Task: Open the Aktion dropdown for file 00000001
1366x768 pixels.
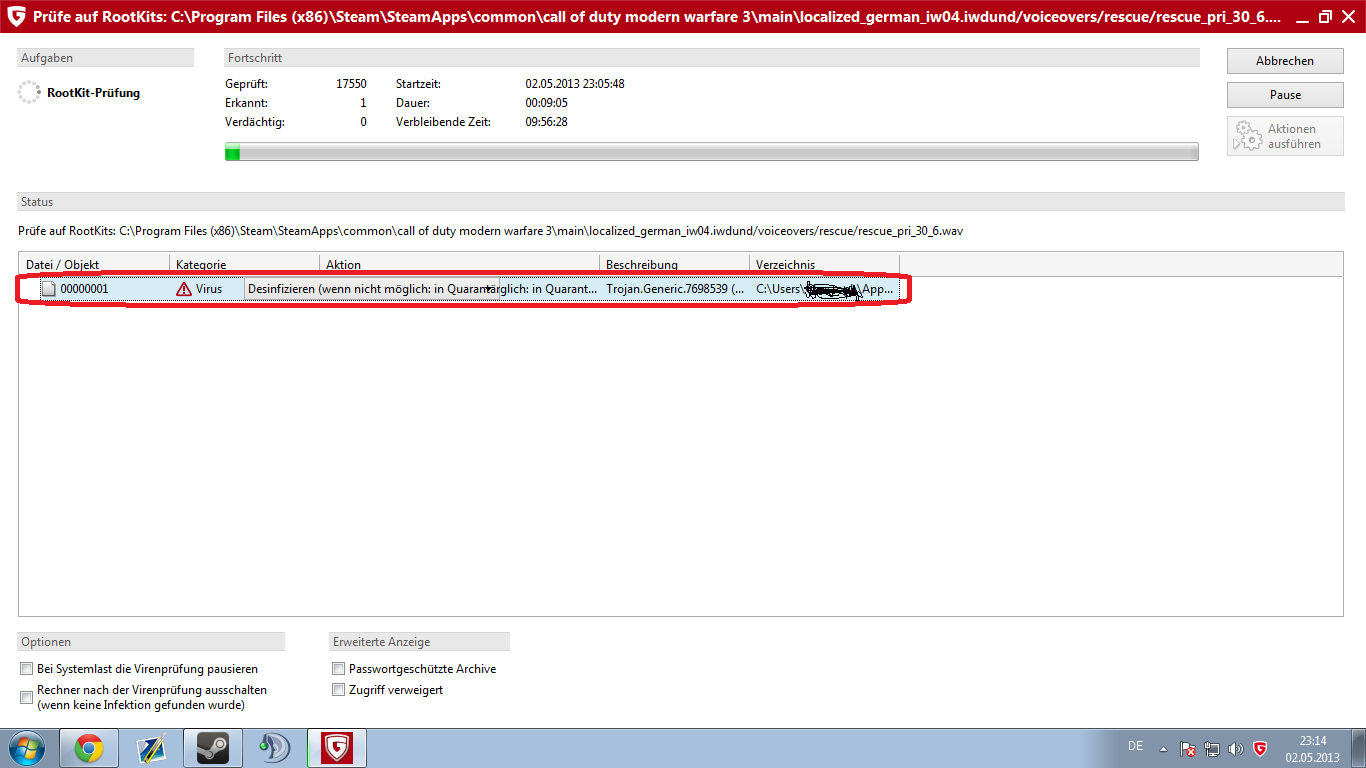Action: [x=488, y=289]
